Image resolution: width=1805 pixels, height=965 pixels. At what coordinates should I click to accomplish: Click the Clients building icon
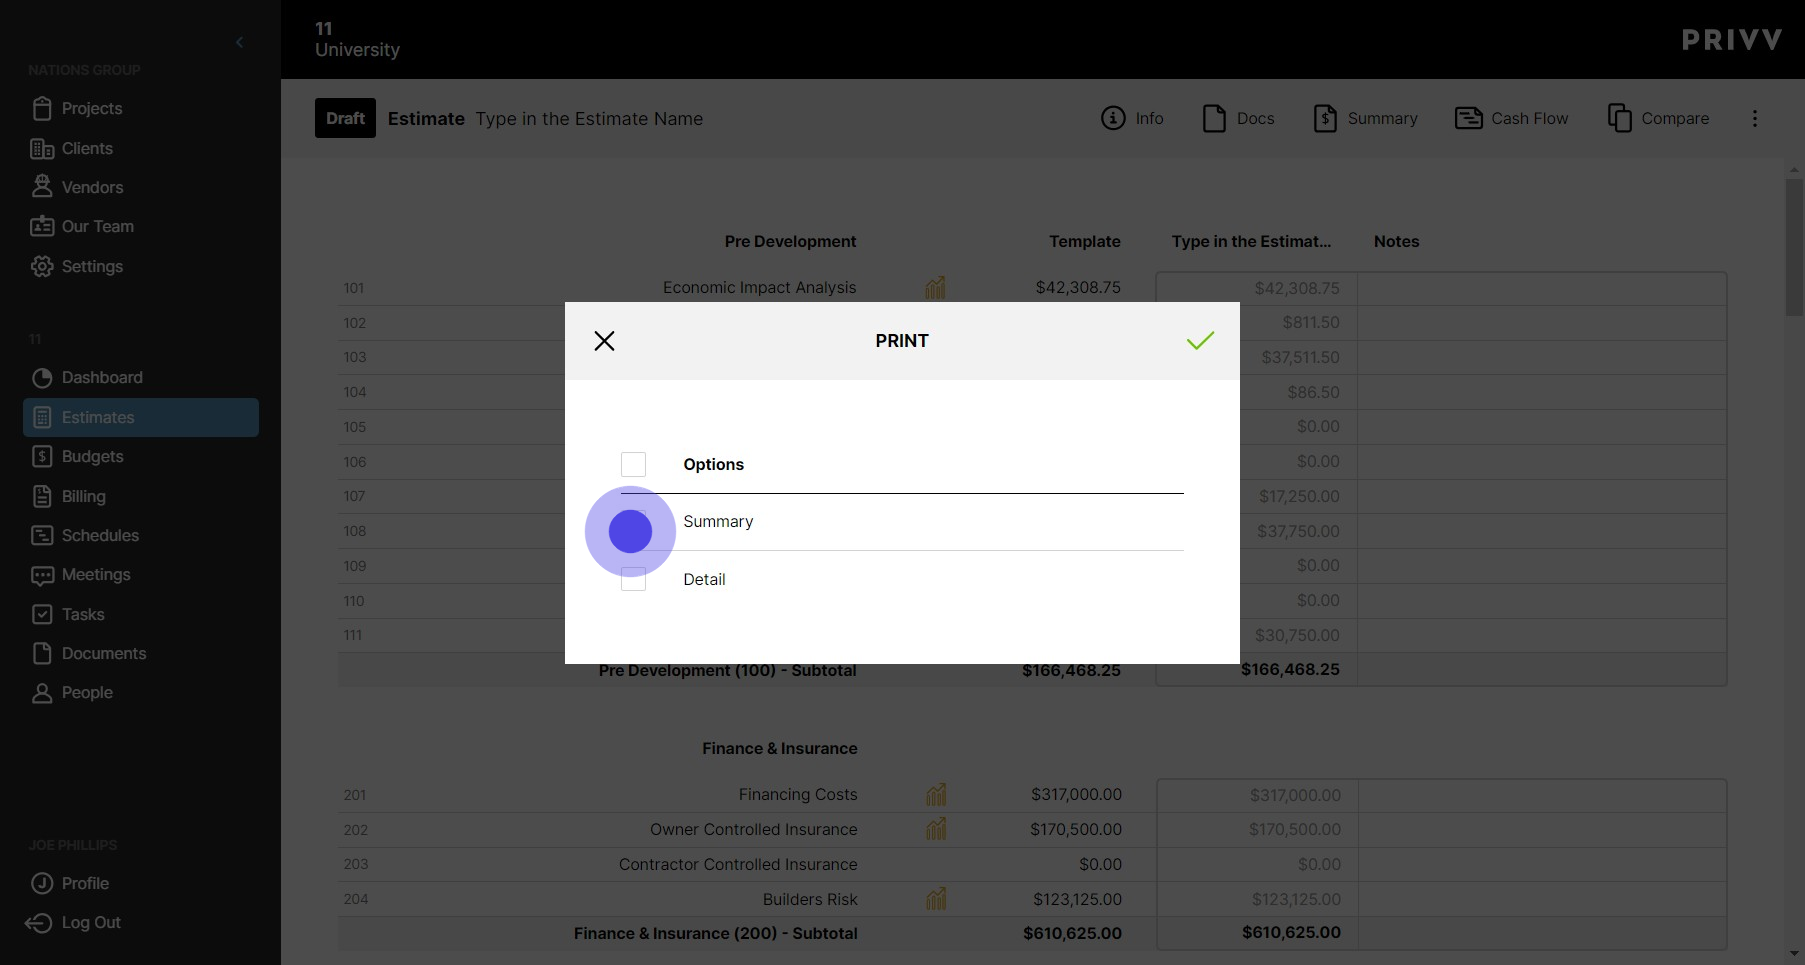coord(42,148)
